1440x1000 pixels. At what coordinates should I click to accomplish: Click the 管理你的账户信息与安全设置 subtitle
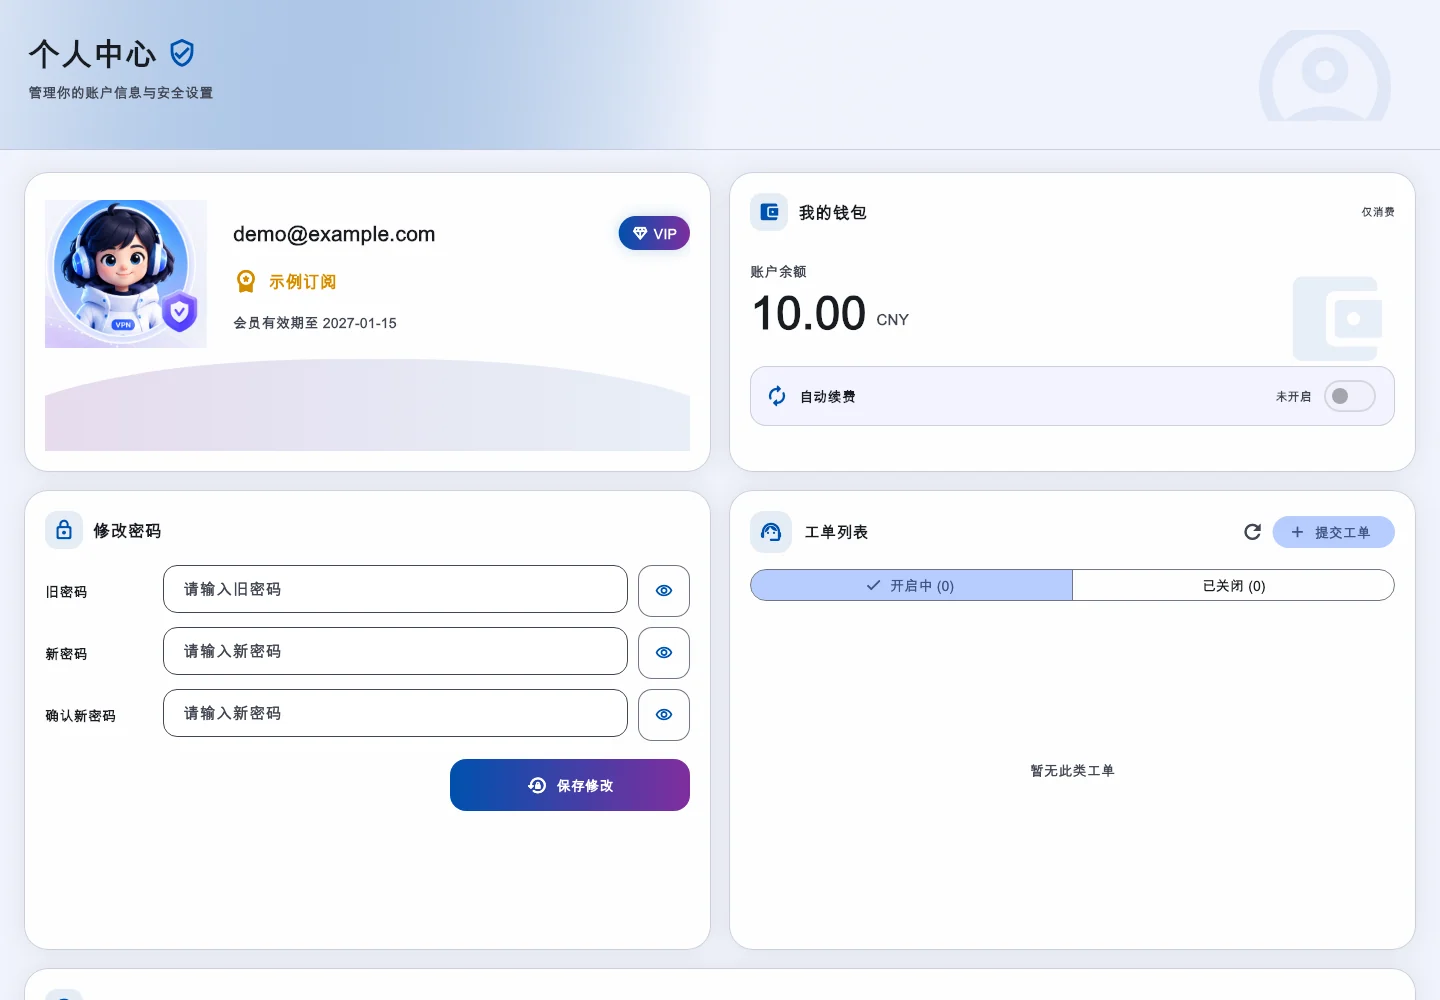pyautogui.click(x=120, y=93)
